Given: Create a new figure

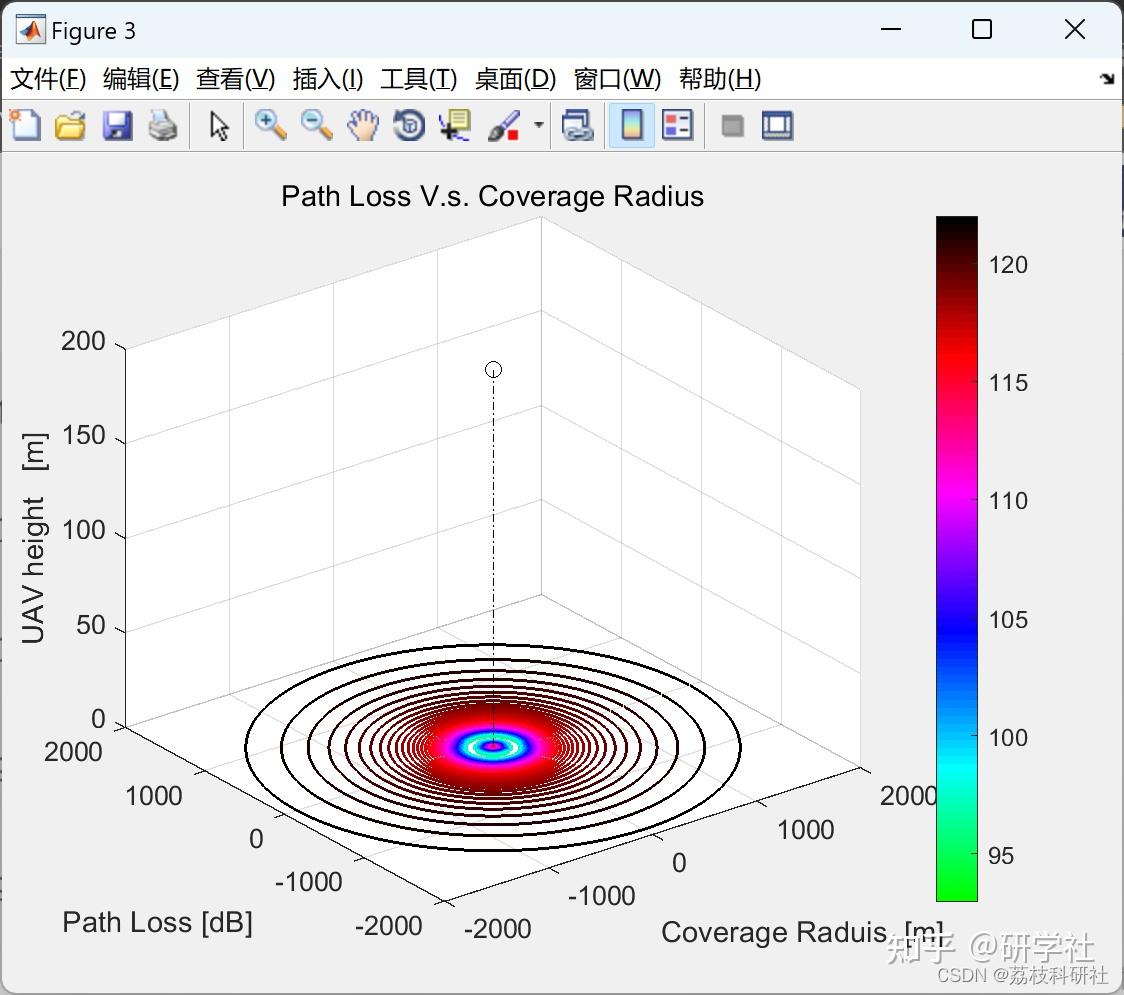Looking at the screenshot, I should 25,125.
